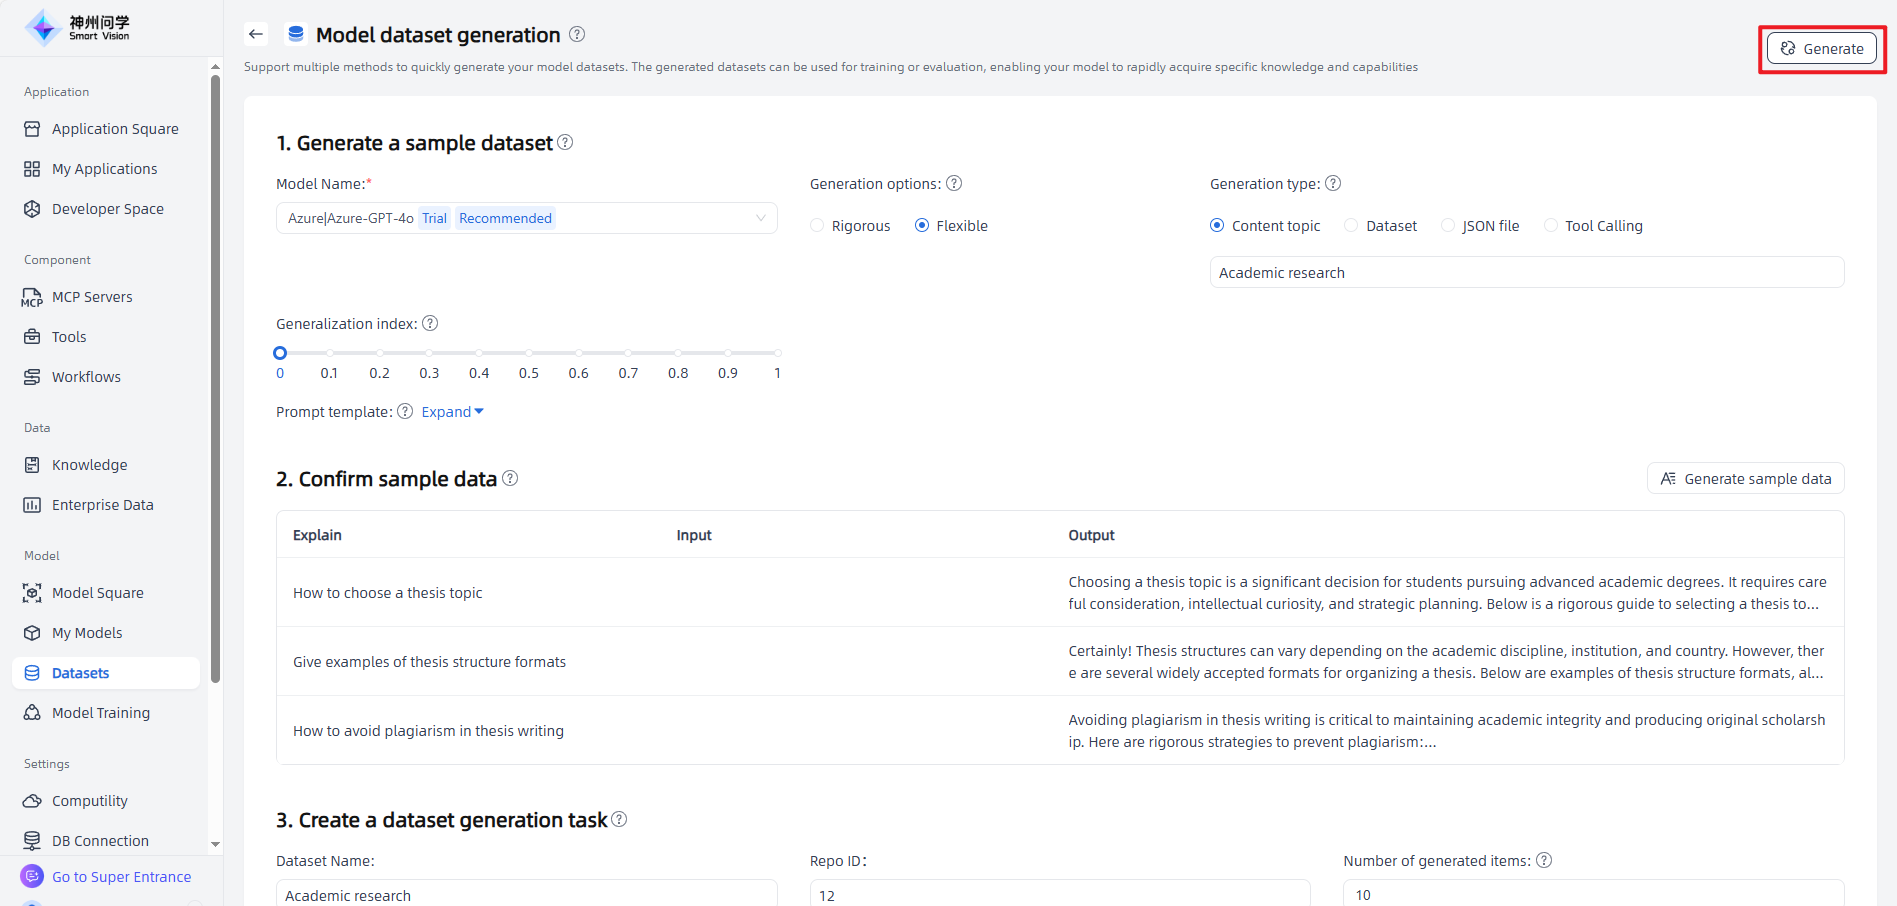Set Generalization index slider to 0.5
This screenshot has width=1897, height=906.
point(529,353)
